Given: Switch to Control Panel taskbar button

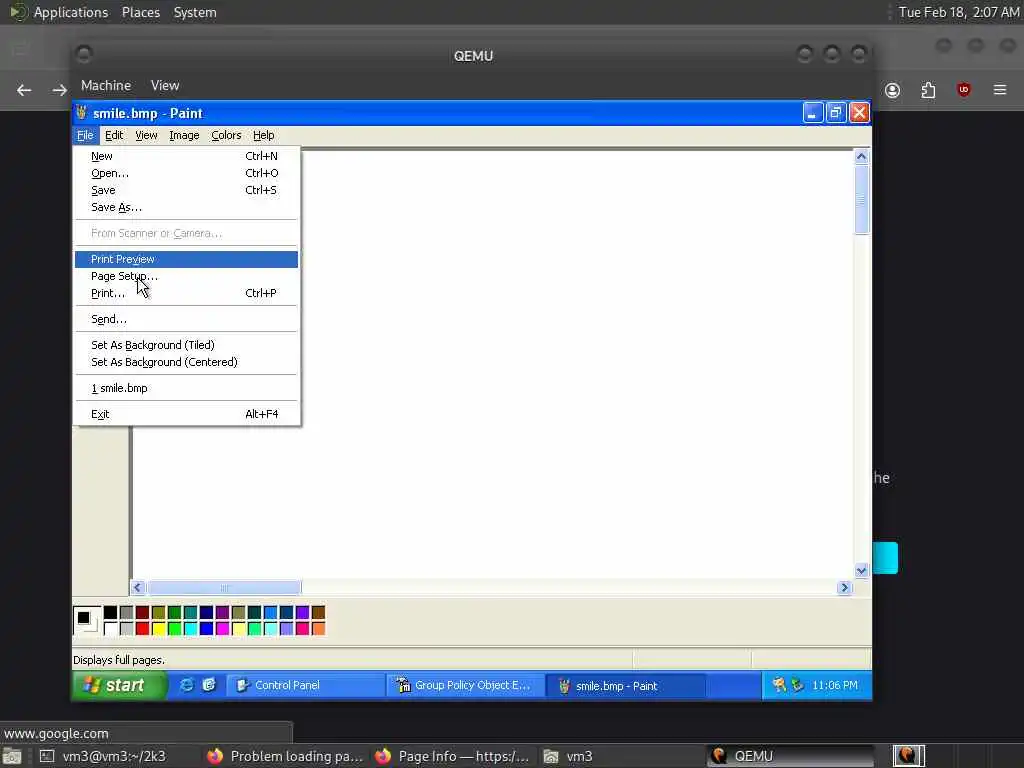Looking at the screenshot, I should [x=305, y=685].
